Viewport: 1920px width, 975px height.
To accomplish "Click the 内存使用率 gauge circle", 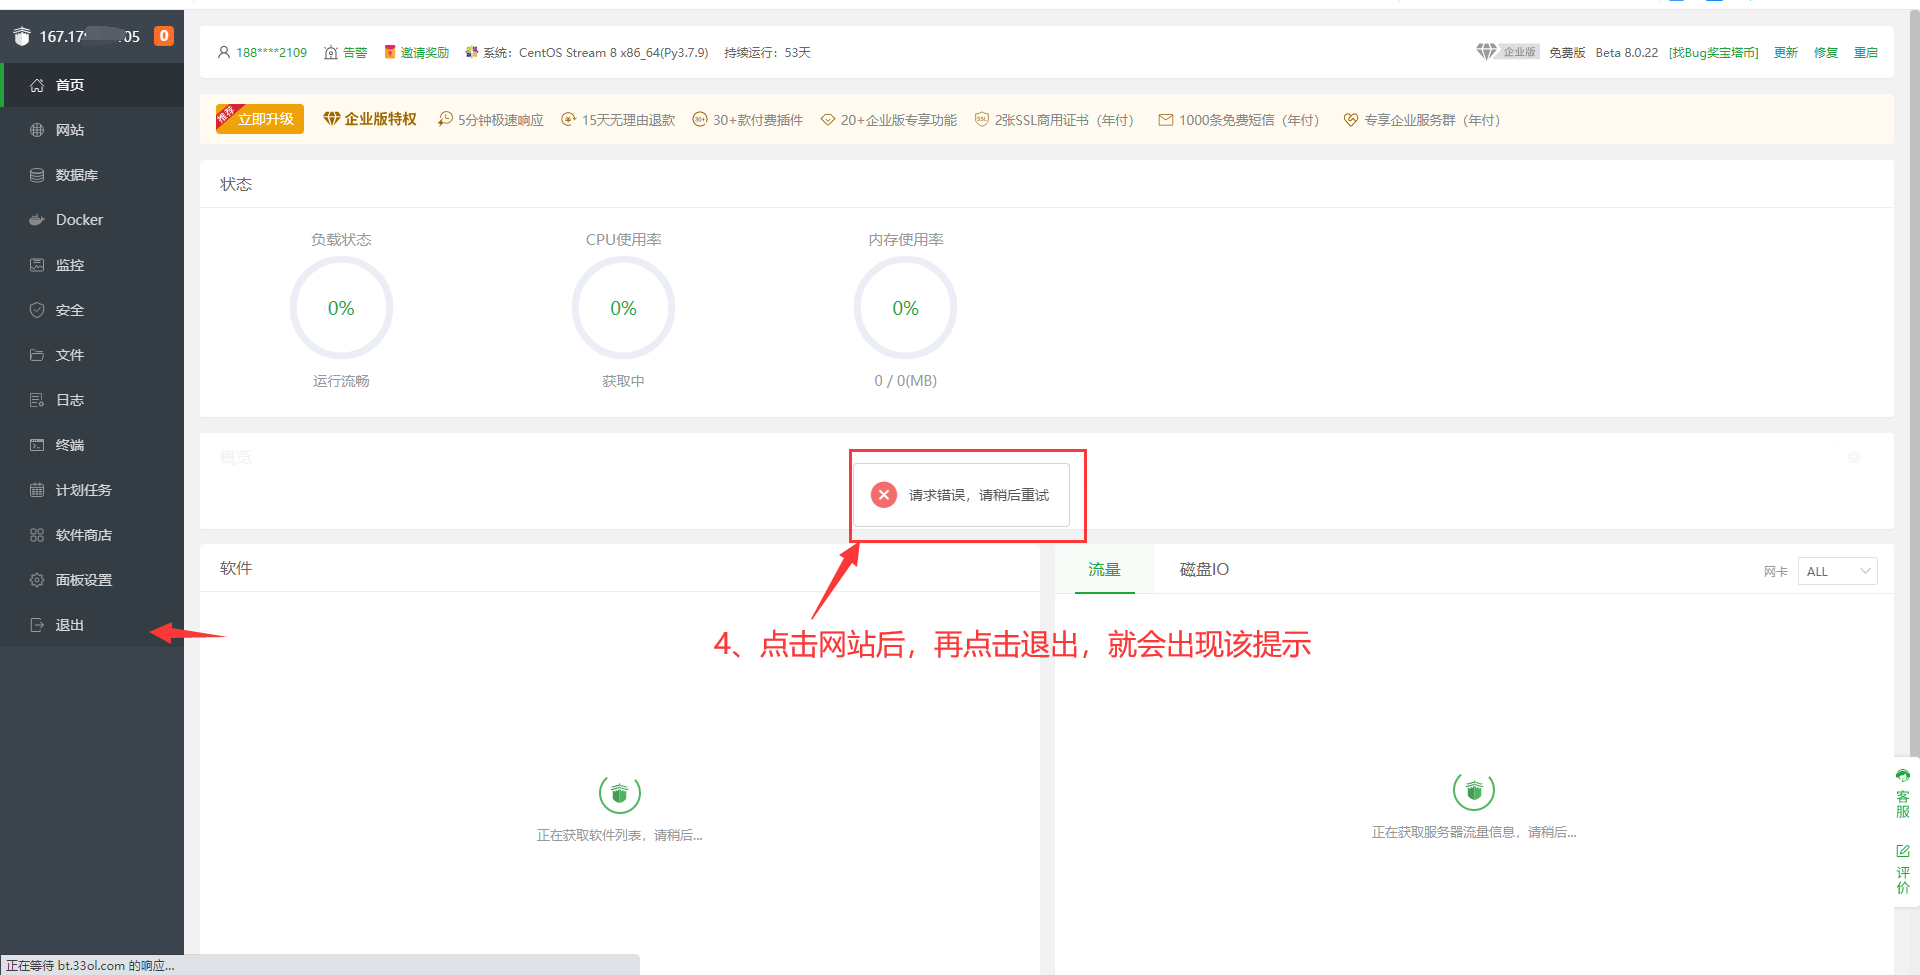I will [905, 308].
